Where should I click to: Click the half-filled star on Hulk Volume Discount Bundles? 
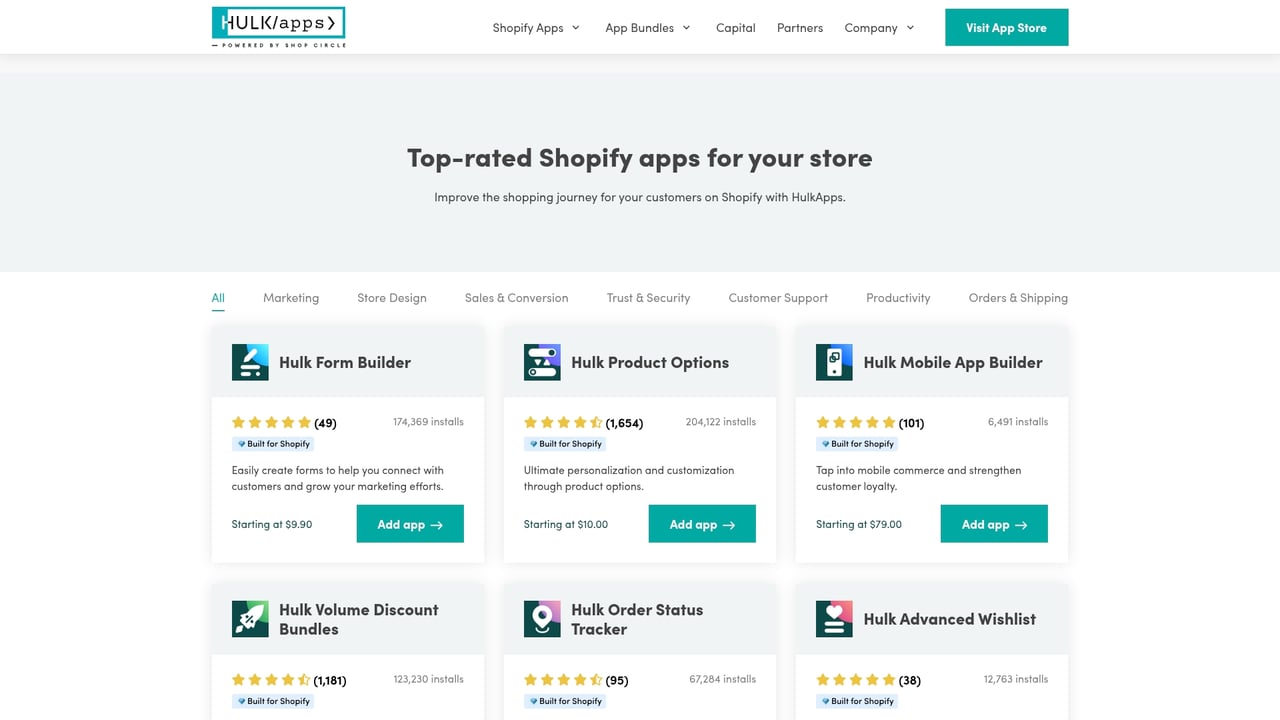click(x=305, y=679)
